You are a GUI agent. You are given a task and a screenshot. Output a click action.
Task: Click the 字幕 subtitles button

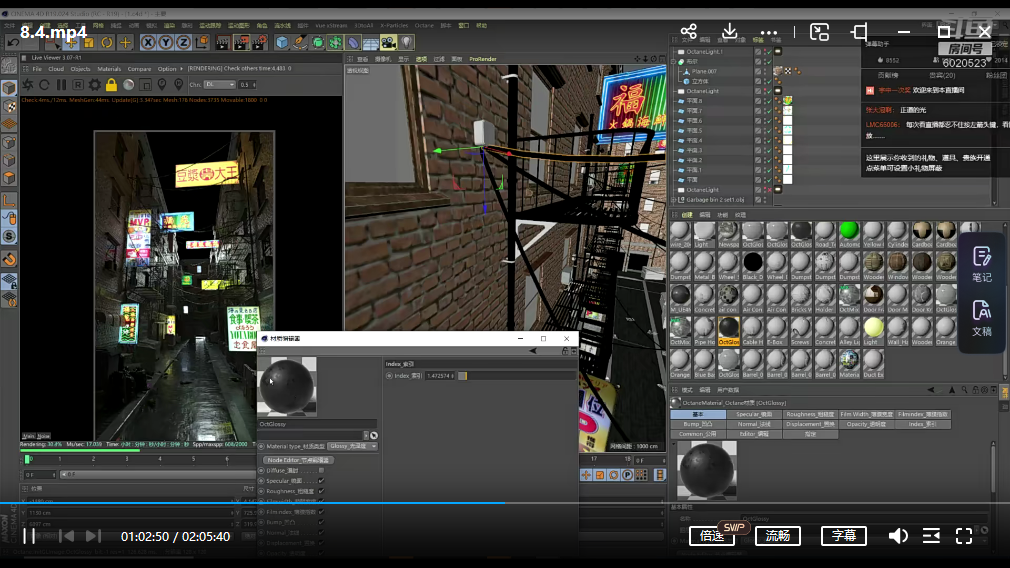point(844,536)
